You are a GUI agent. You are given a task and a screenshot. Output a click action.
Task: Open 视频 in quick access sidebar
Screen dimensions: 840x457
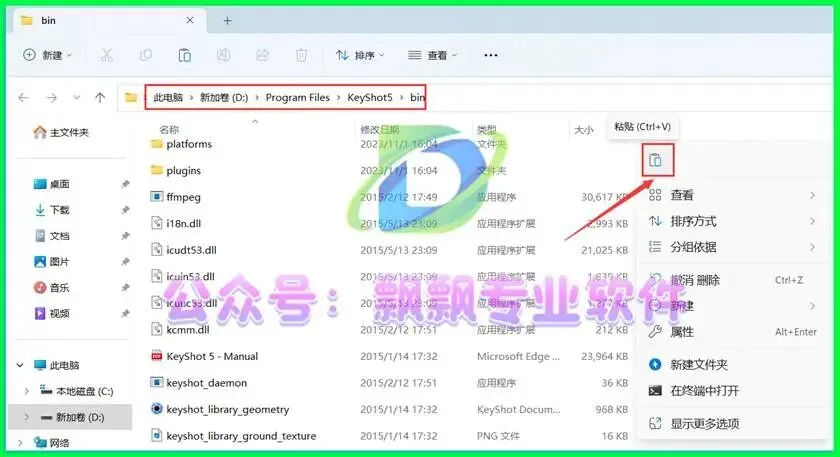click(x=52, y=313)
